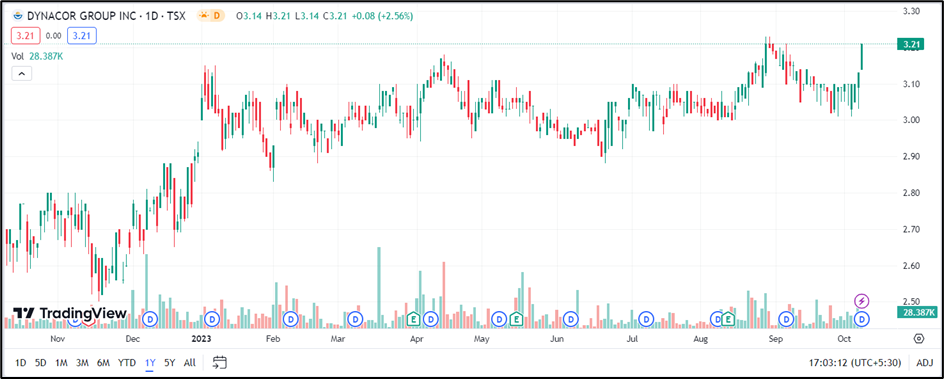The width and height of the screenshot is (944, 379).
Task: Select the 1M time range
Action: pos(61,363)
